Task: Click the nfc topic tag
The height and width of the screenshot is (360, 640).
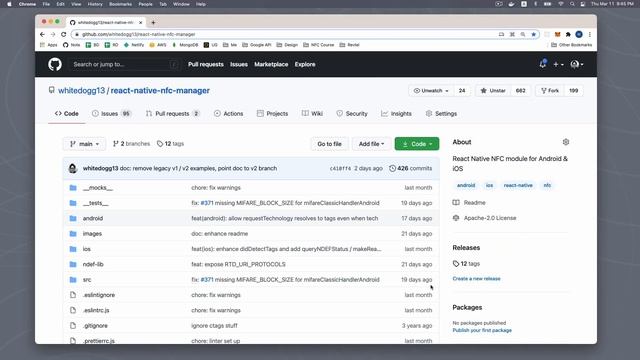Action: coord(547,185)
